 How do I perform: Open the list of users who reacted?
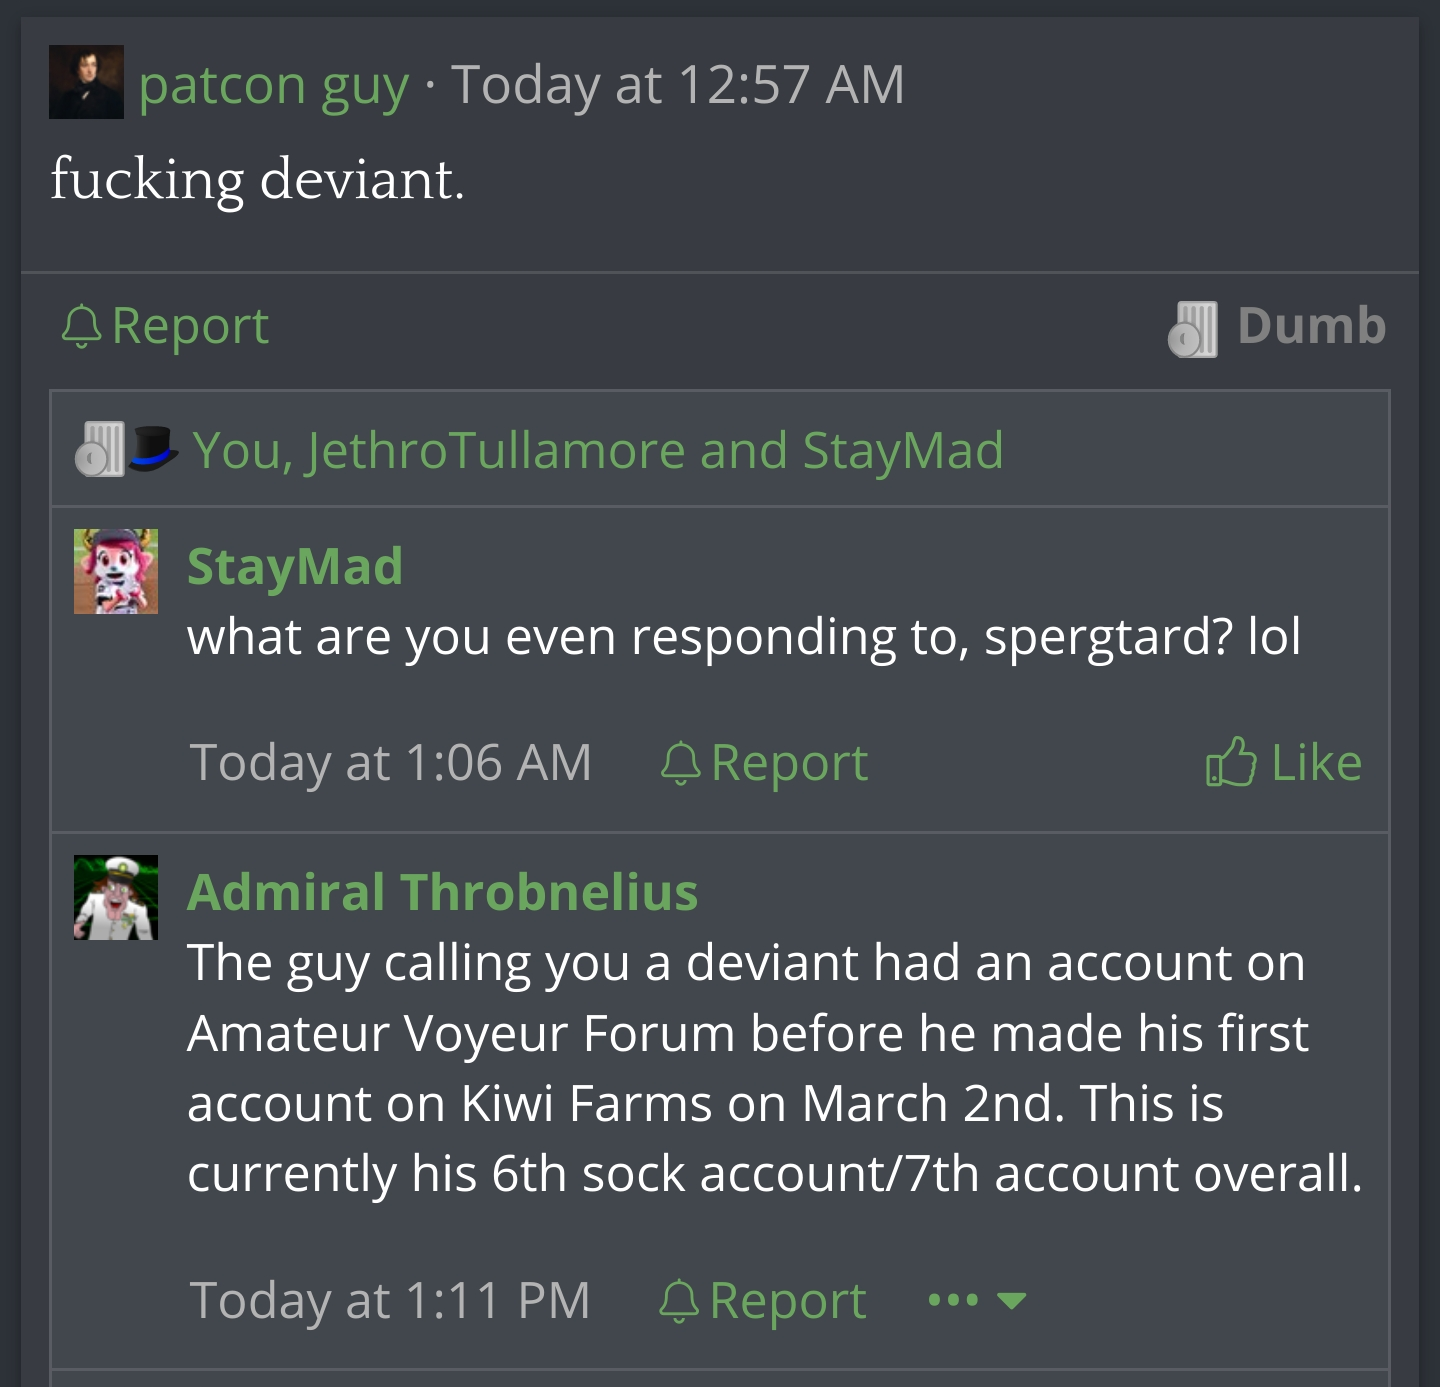coord(597,450)
